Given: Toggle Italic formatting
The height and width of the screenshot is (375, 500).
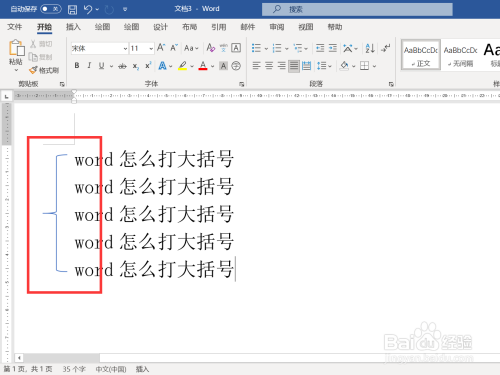Looking at the screenshot, I should tap(89, 66).
